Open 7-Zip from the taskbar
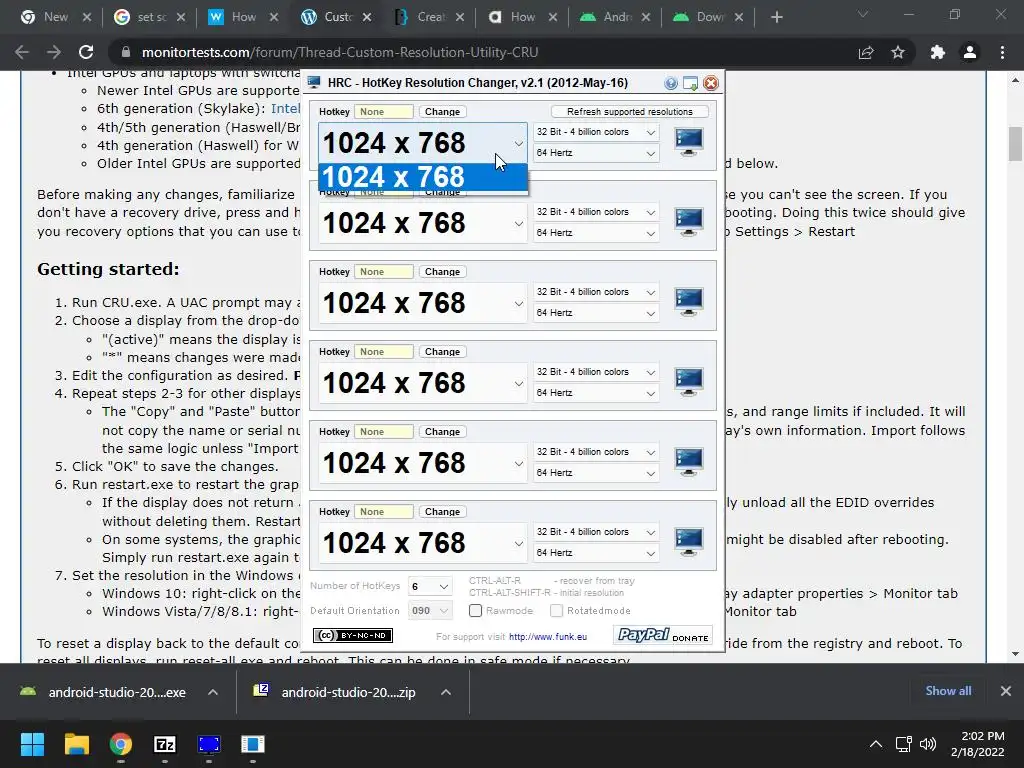 [165, 744]
